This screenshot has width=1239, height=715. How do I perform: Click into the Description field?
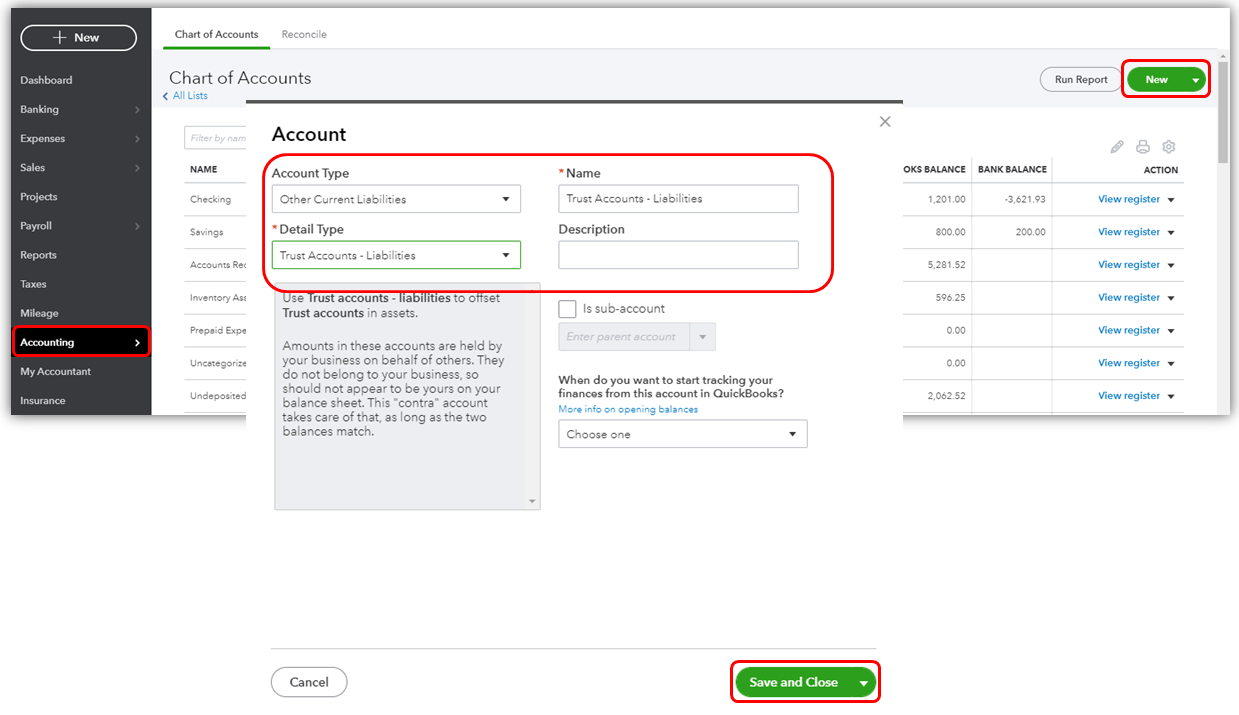(678, 255)
